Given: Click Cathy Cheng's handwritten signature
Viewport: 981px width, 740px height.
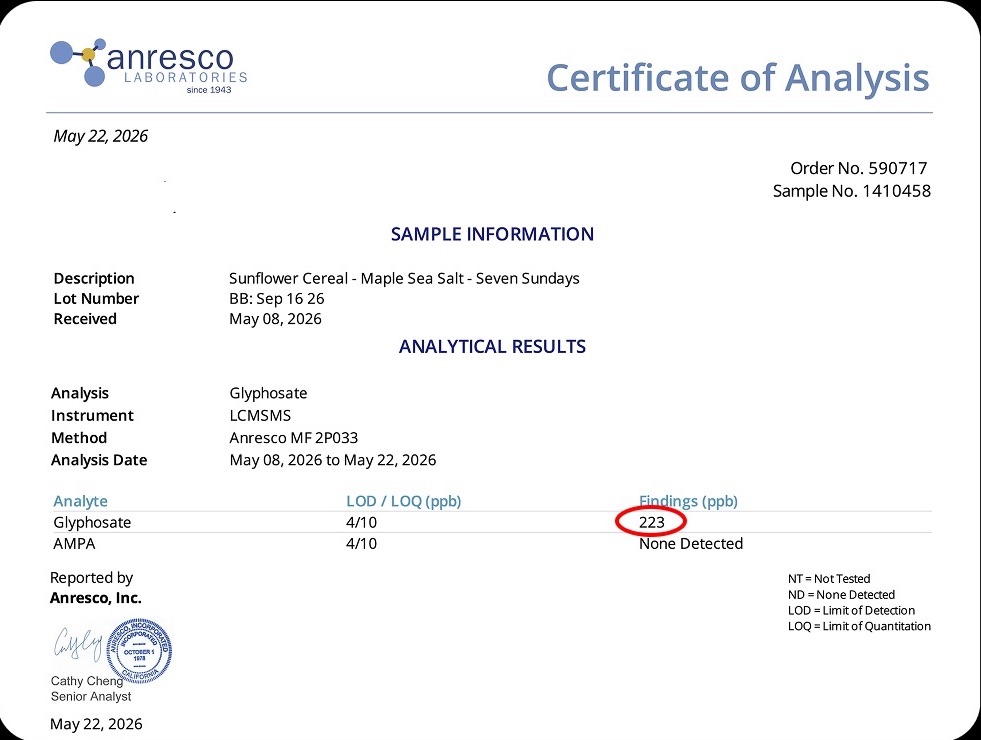Looking at the screenshot, I should coord(78,644).
